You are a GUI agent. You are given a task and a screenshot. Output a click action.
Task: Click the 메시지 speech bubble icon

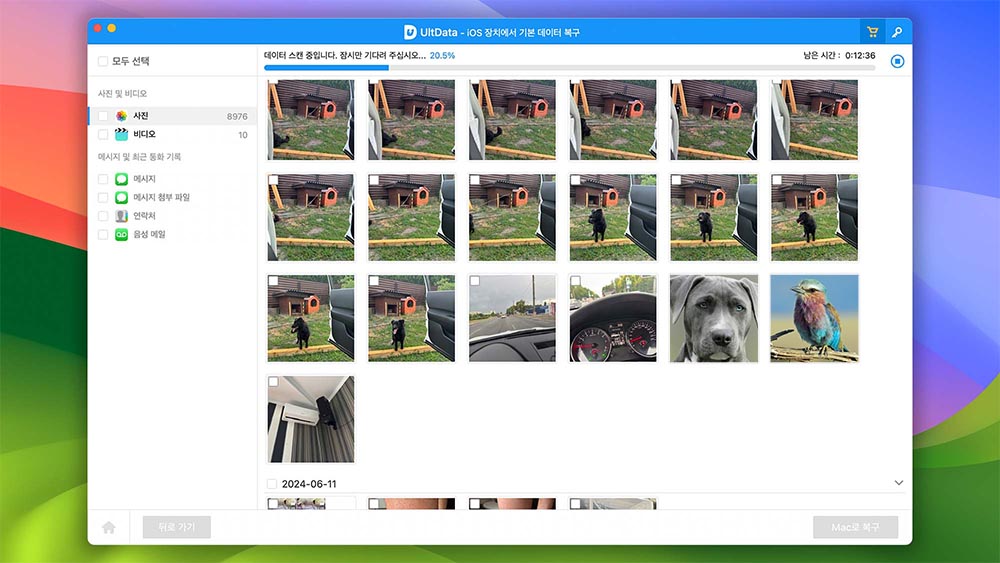click(x=121, y=179)
